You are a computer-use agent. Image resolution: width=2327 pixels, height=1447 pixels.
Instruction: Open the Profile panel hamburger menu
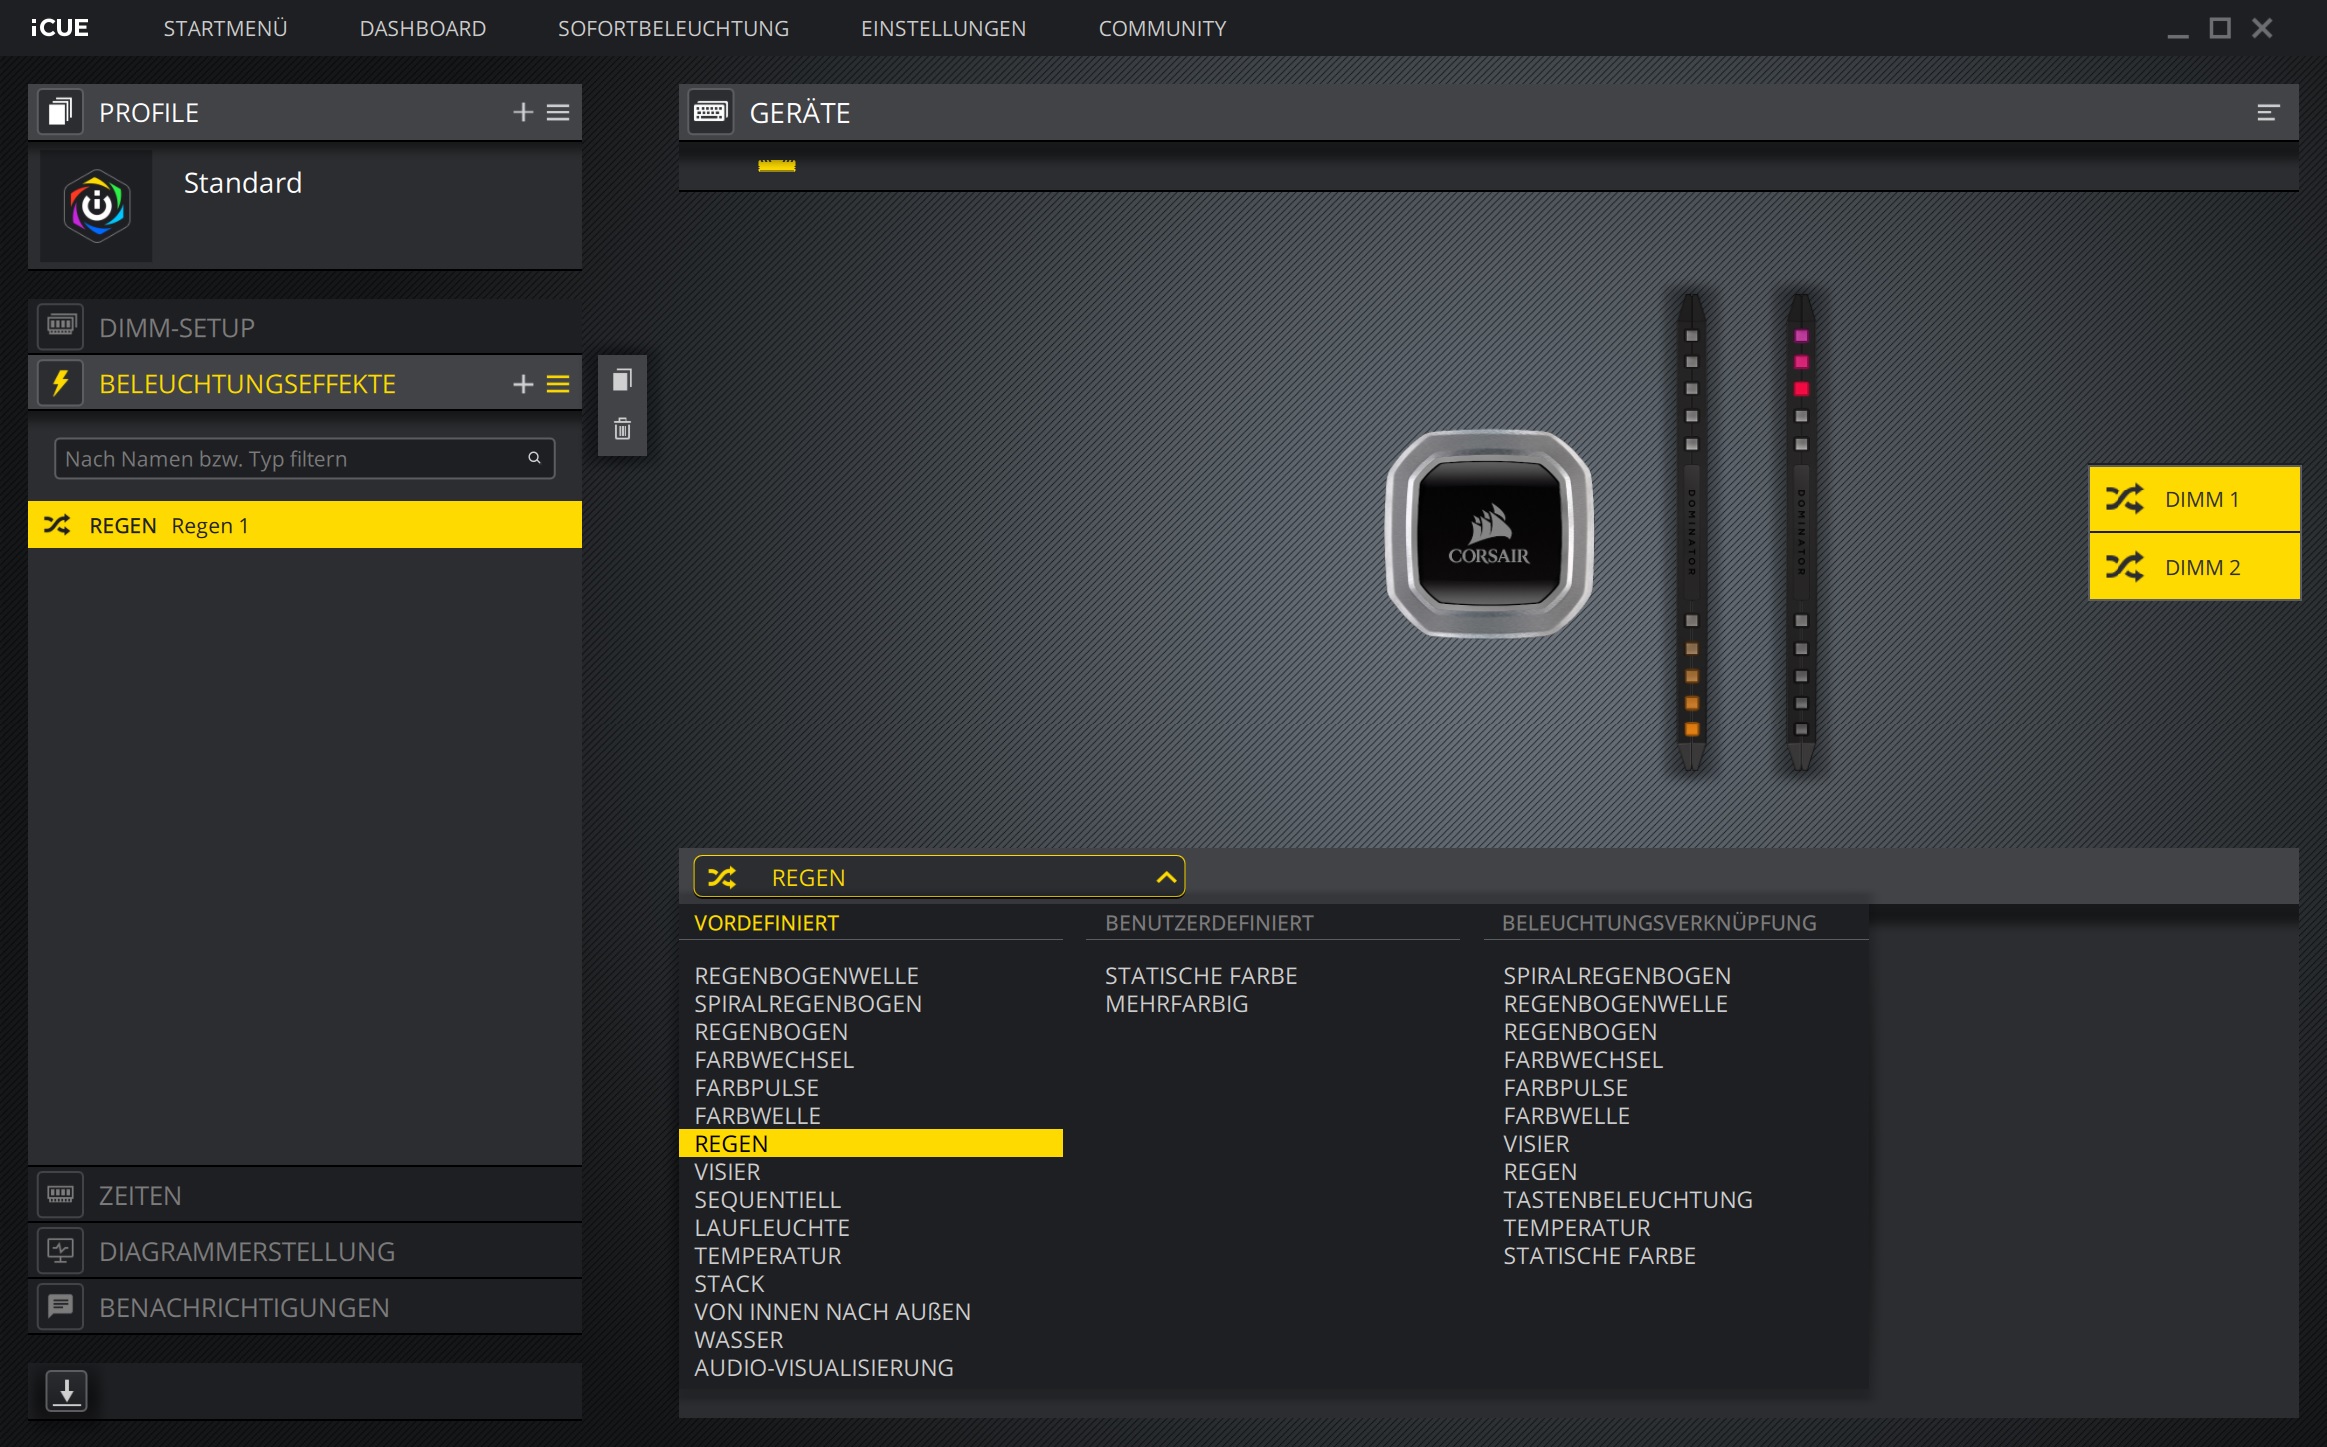[x=558, y=112]
